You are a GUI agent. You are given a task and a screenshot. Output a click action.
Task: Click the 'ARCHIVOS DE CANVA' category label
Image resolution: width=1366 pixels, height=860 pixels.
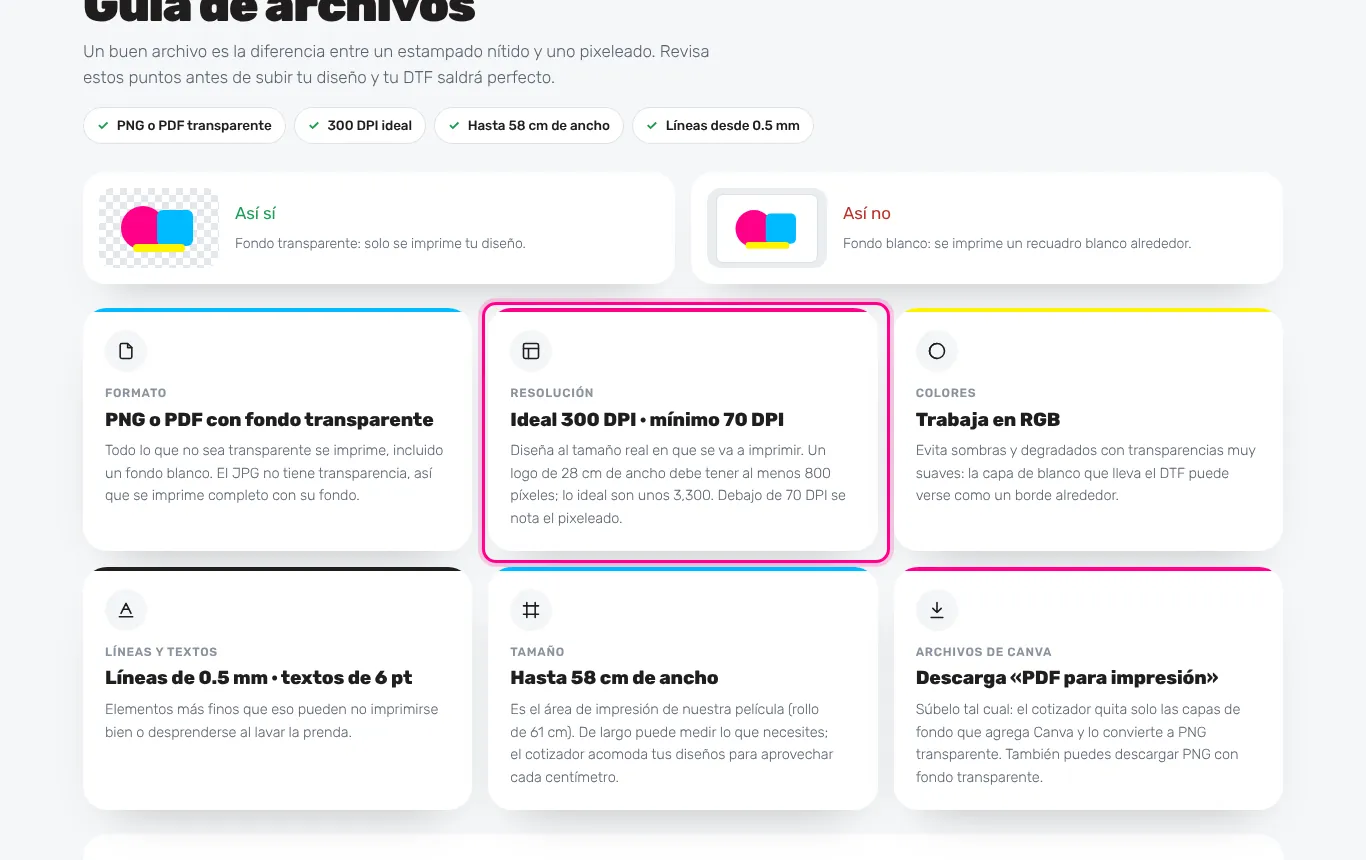(984, 652)
